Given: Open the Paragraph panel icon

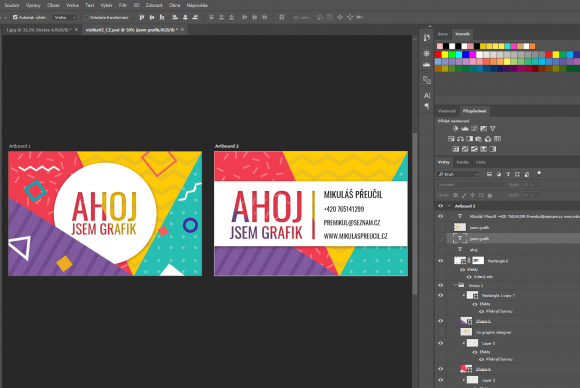Looking at the screenshot, I should coord(426,106).
